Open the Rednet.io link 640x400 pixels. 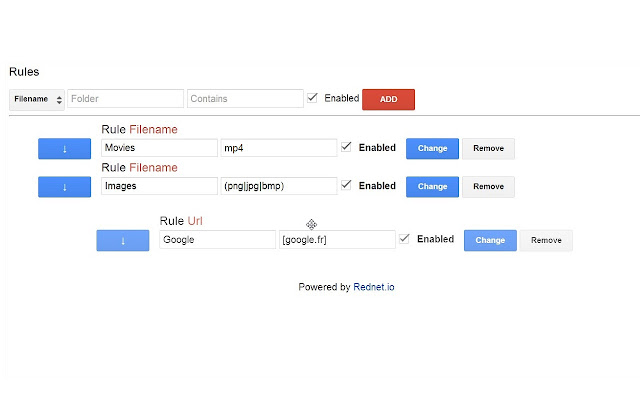click(374, 287)
